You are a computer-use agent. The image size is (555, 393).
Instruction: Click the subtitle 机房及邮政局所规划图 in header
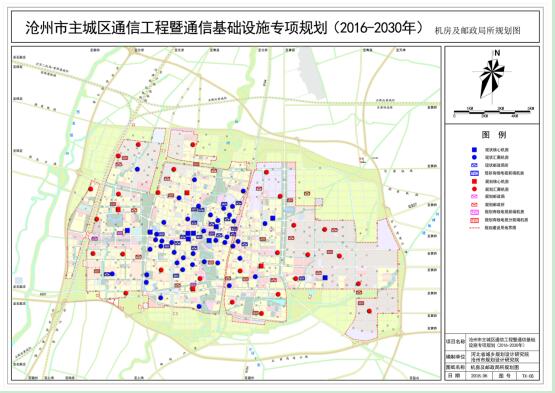tap(477, 30)
